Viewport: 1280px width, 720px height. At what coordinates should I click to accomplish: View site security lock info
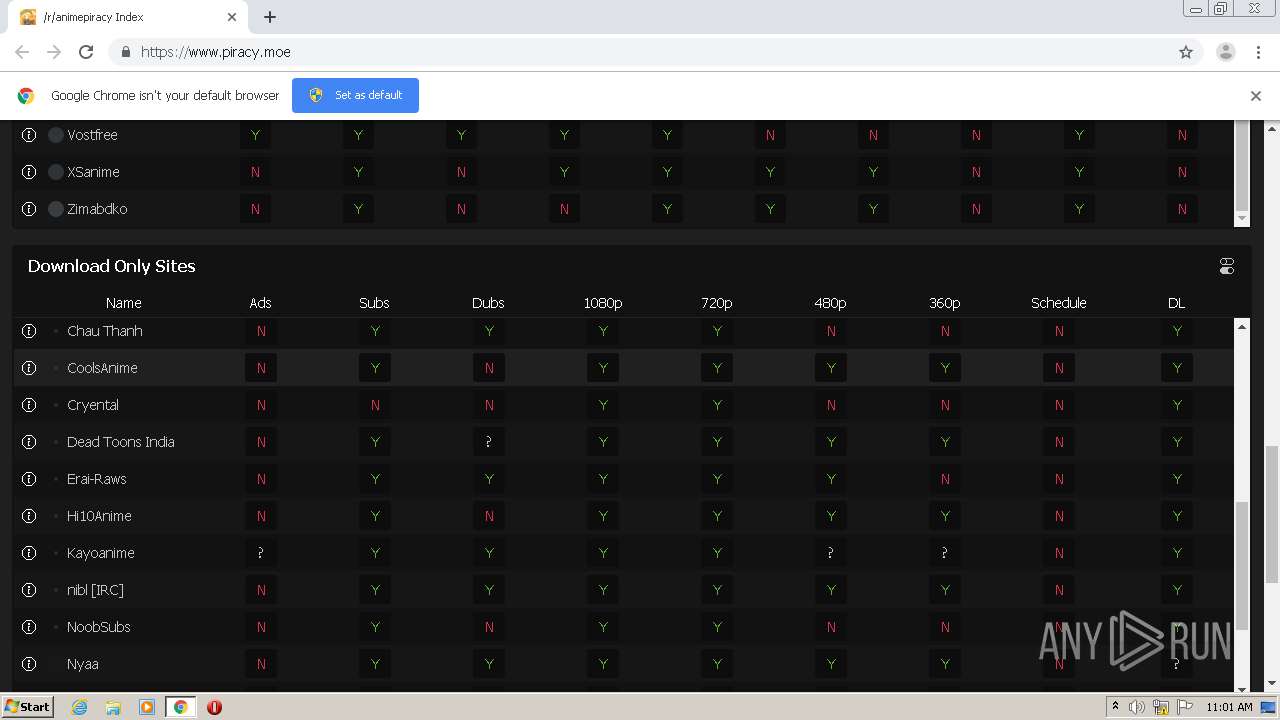point(125,52)
